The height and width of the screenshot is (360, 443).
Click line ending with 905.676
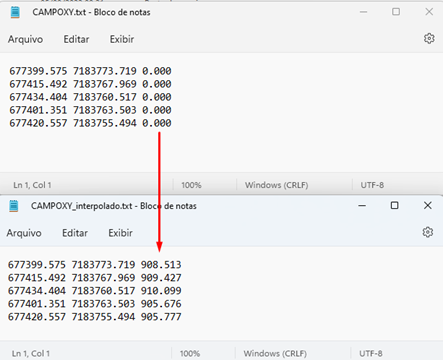[x=95, y=304]
